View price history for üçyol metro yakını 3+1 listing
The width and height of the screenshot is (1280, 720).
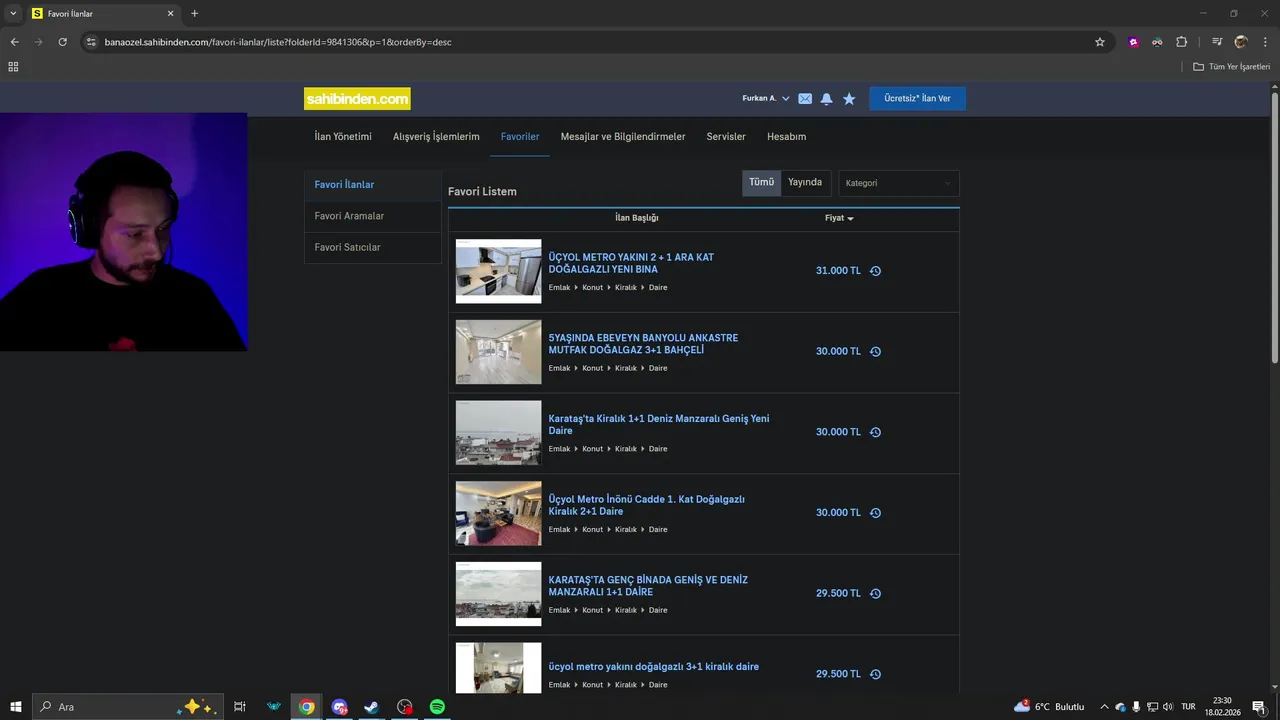click(875, 674)
